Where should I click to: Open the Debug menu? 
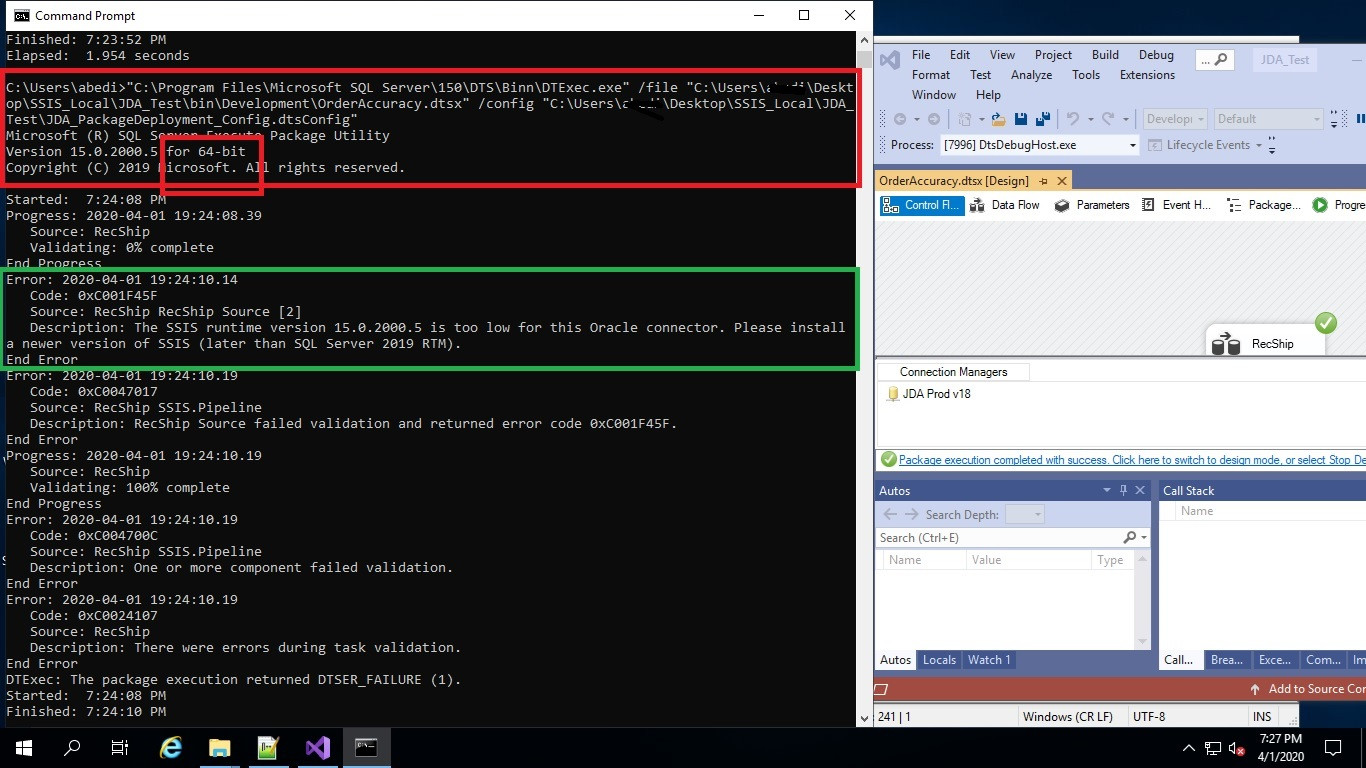[x=1156, y=55]
